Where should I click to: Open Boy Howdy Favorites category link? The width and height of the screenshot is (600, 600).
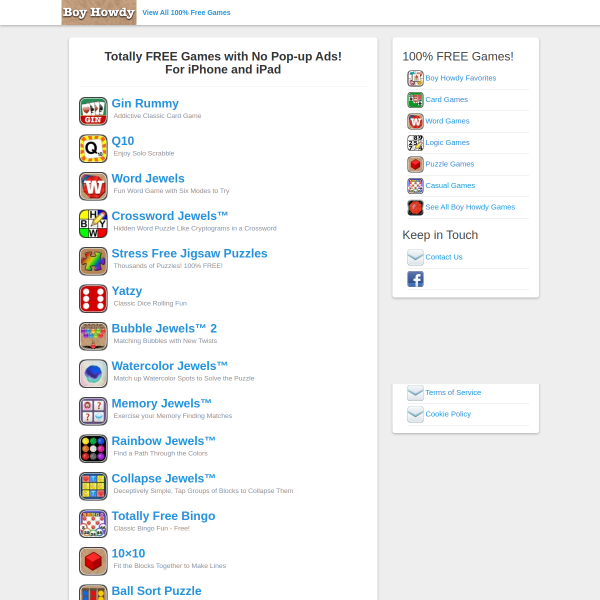coord(461,78)
